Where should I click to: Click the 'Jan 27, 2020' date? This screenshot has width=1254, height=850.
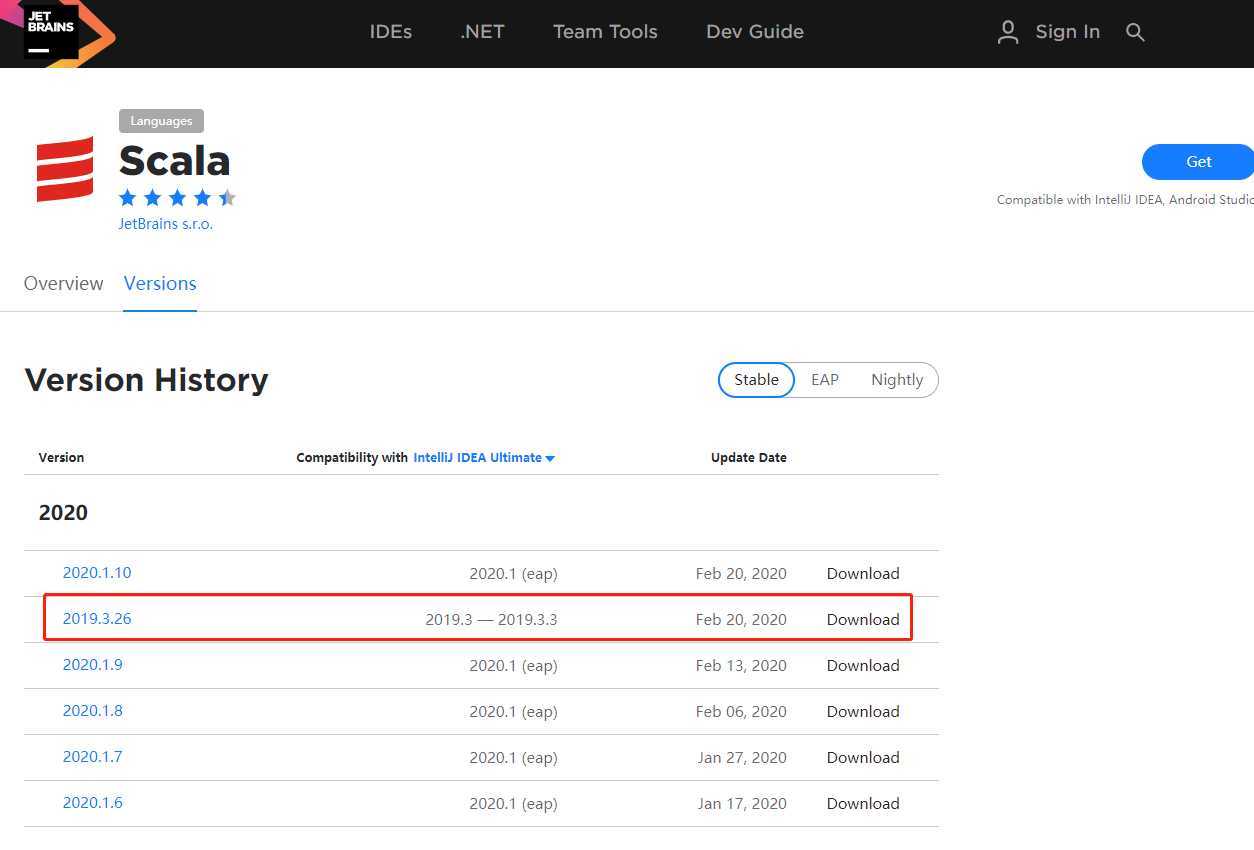(x=742, y=758)
